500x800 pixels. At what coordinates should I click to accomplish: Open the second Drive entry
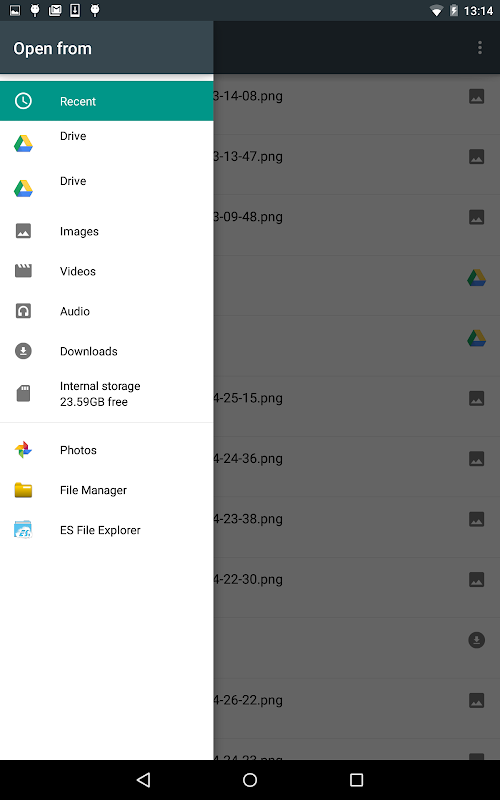pyautogui.click(x=107, y=188)
